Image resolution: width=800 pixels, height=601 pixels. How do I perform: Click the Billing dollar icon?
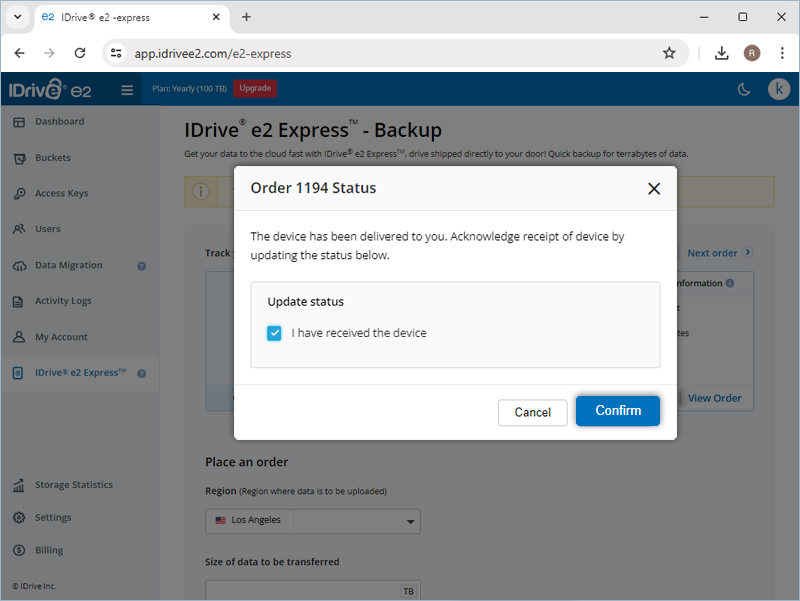coord(19,550)
